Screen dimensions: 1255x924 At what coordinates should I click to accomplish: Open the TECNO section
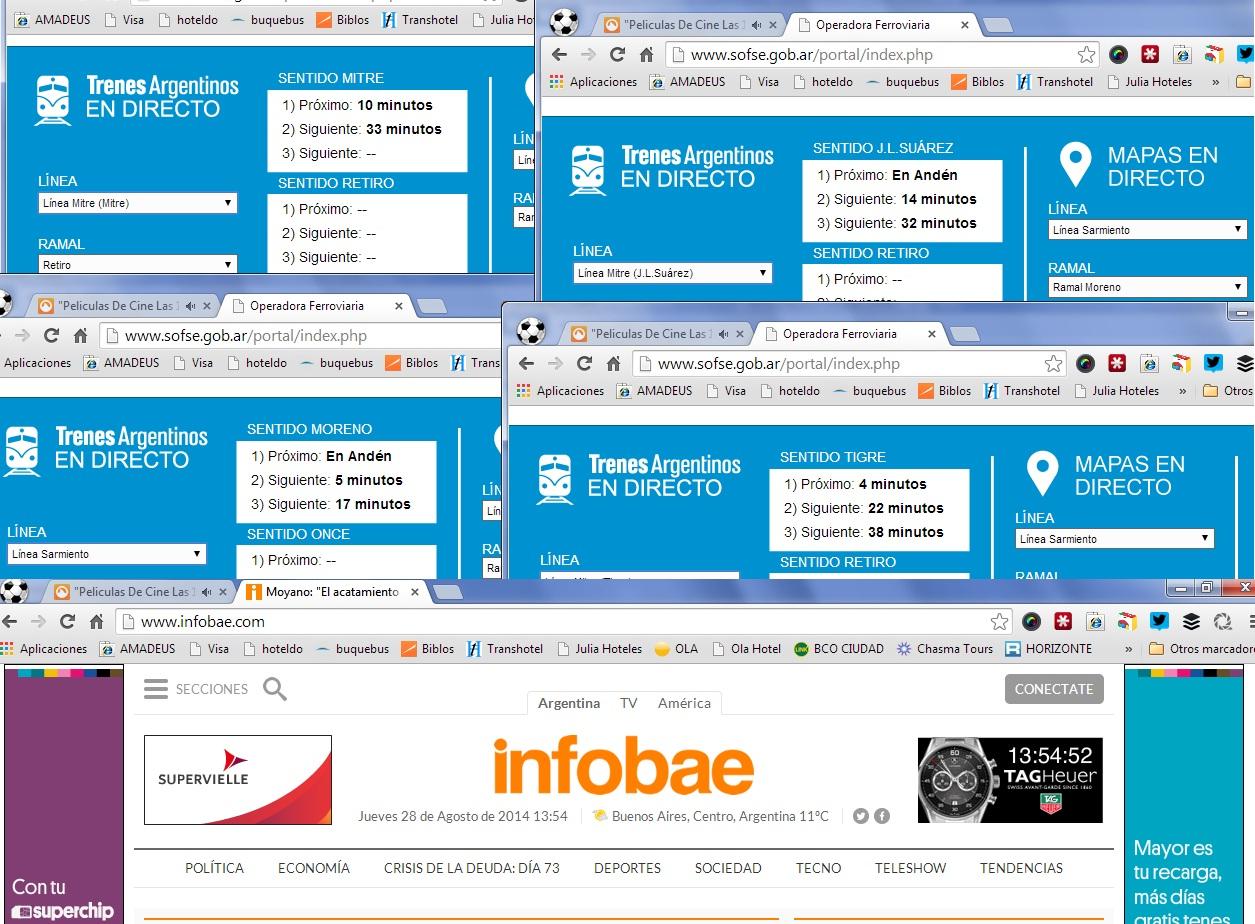[818, 868]
